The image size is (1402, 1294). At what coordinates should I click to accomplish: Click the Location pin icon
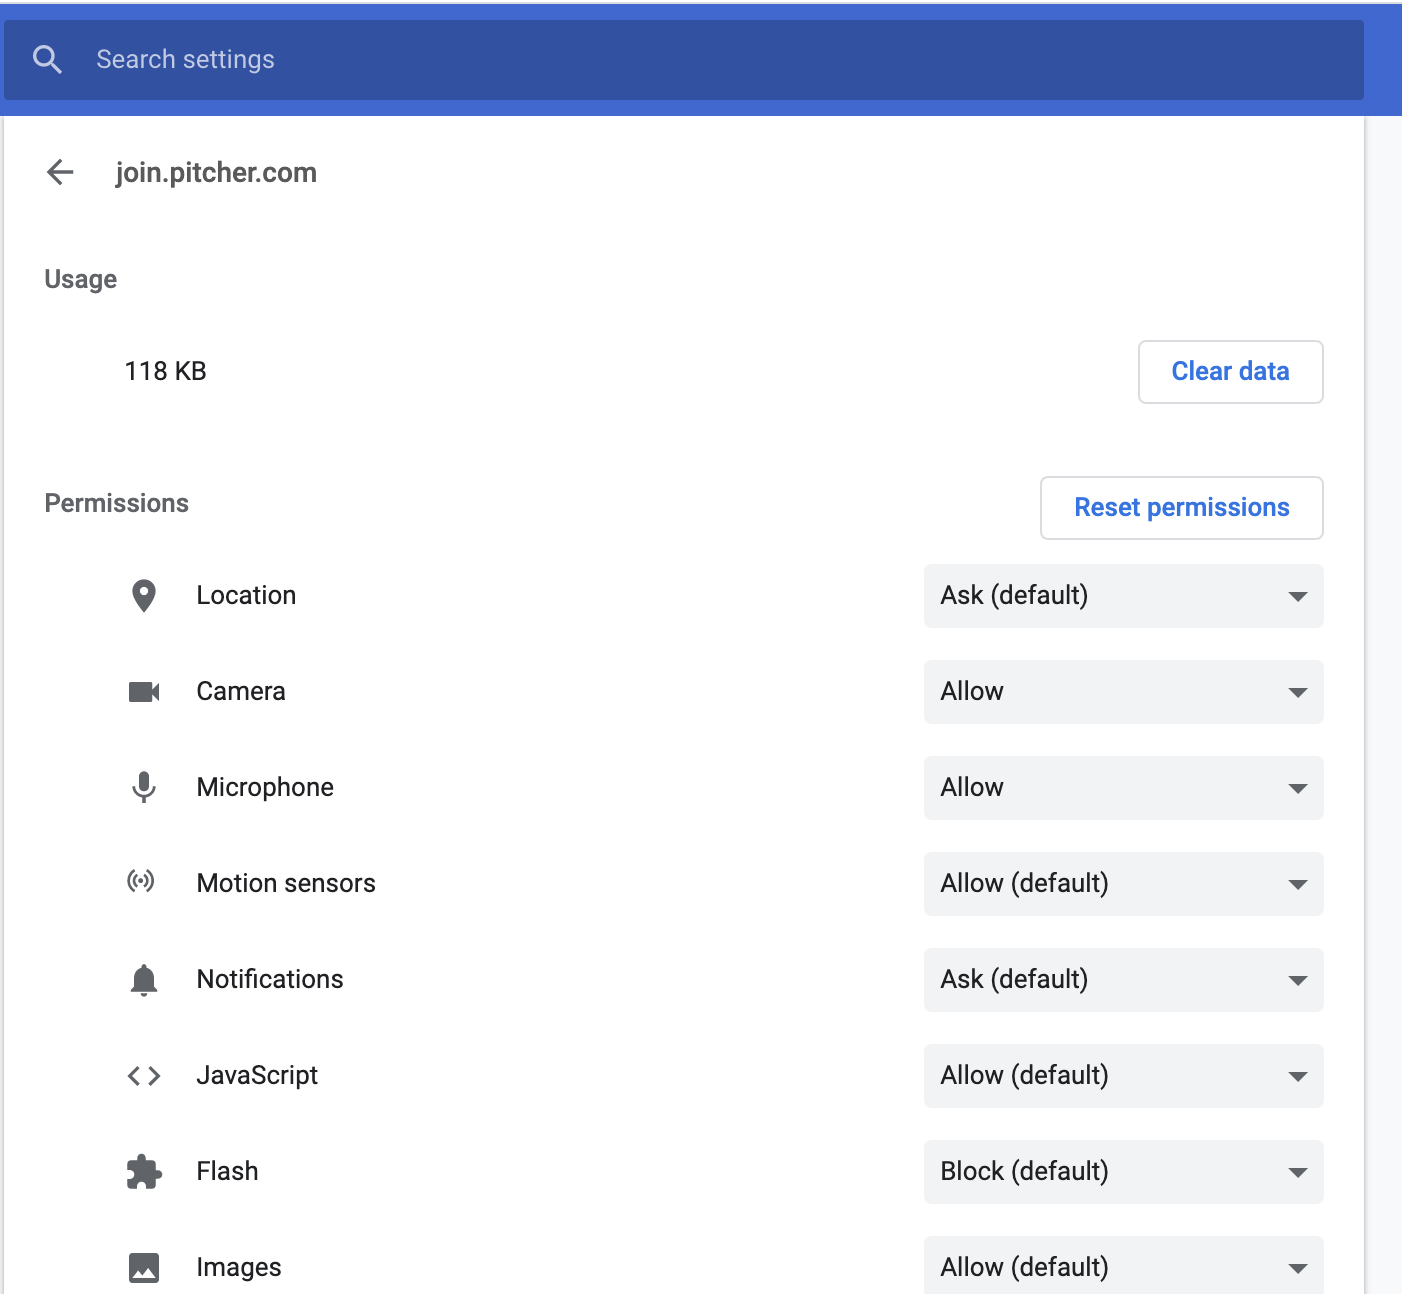(144, 596)
